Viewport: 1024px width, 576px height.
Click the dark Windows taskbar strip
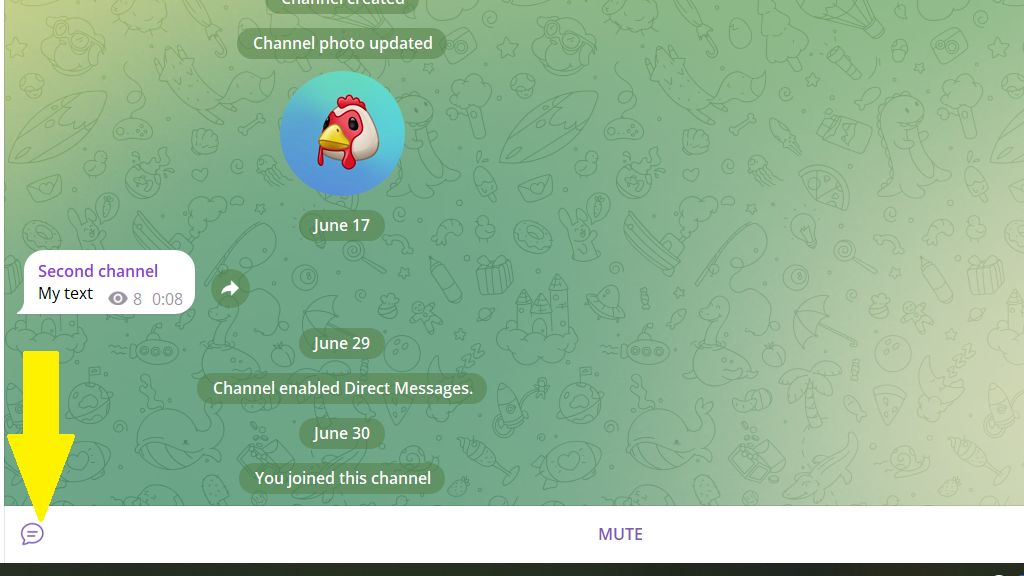[512, 569]
